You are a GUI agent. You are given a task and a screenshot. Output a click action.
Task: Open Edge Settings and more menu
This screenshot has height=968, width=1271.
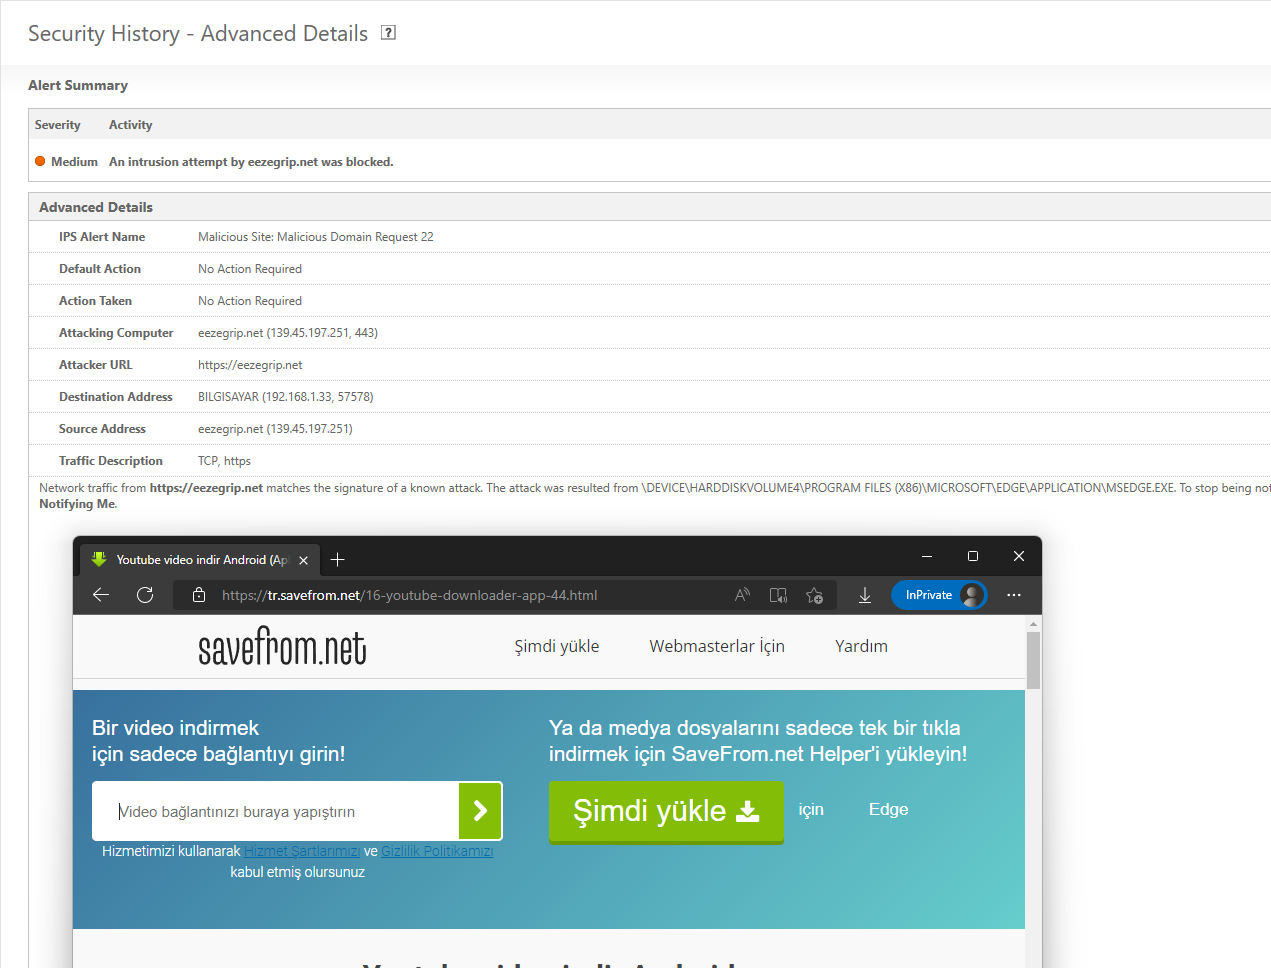pos(1014,595)
